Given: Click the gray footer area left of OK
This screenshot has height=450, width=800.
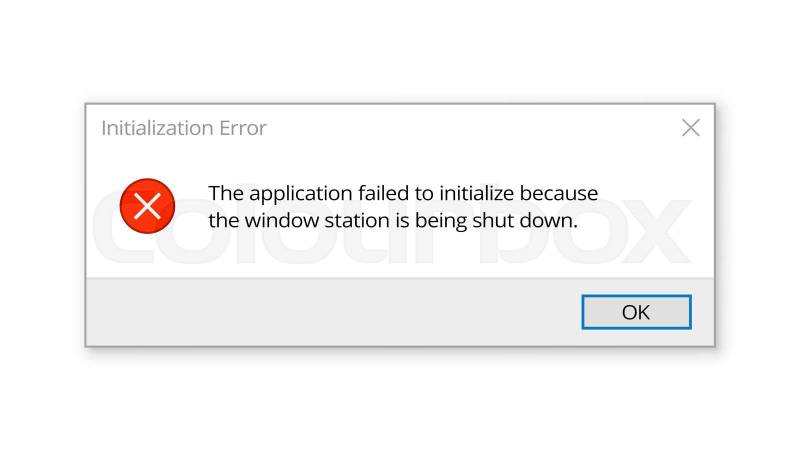Looking at the screenshot, I should (x=330, y=312).
